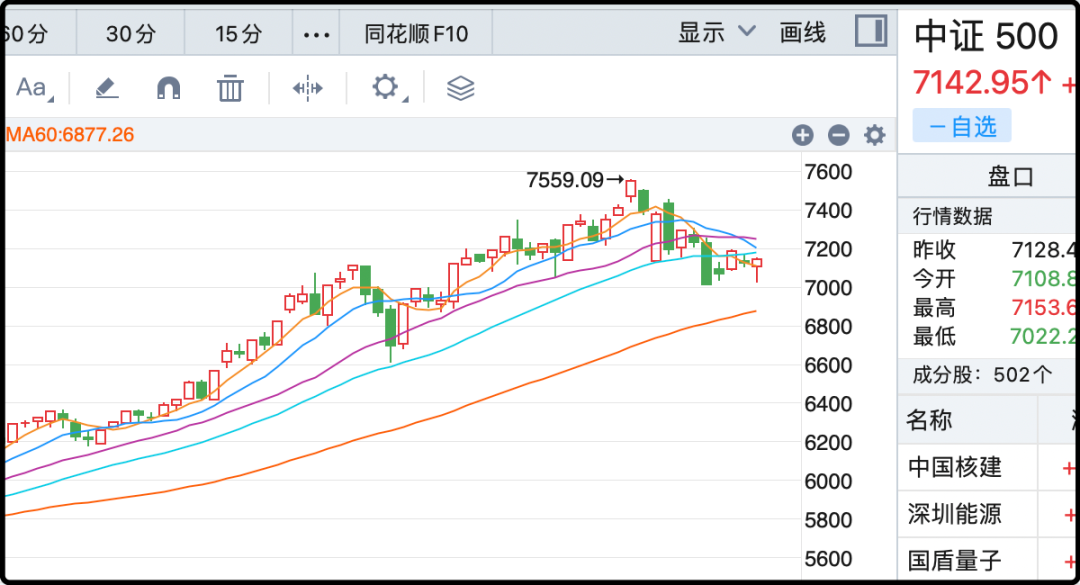The height and width of the screenshot is (585, 1080).
Task: Activate the 画线 drawing button
Action: (802, 32)
